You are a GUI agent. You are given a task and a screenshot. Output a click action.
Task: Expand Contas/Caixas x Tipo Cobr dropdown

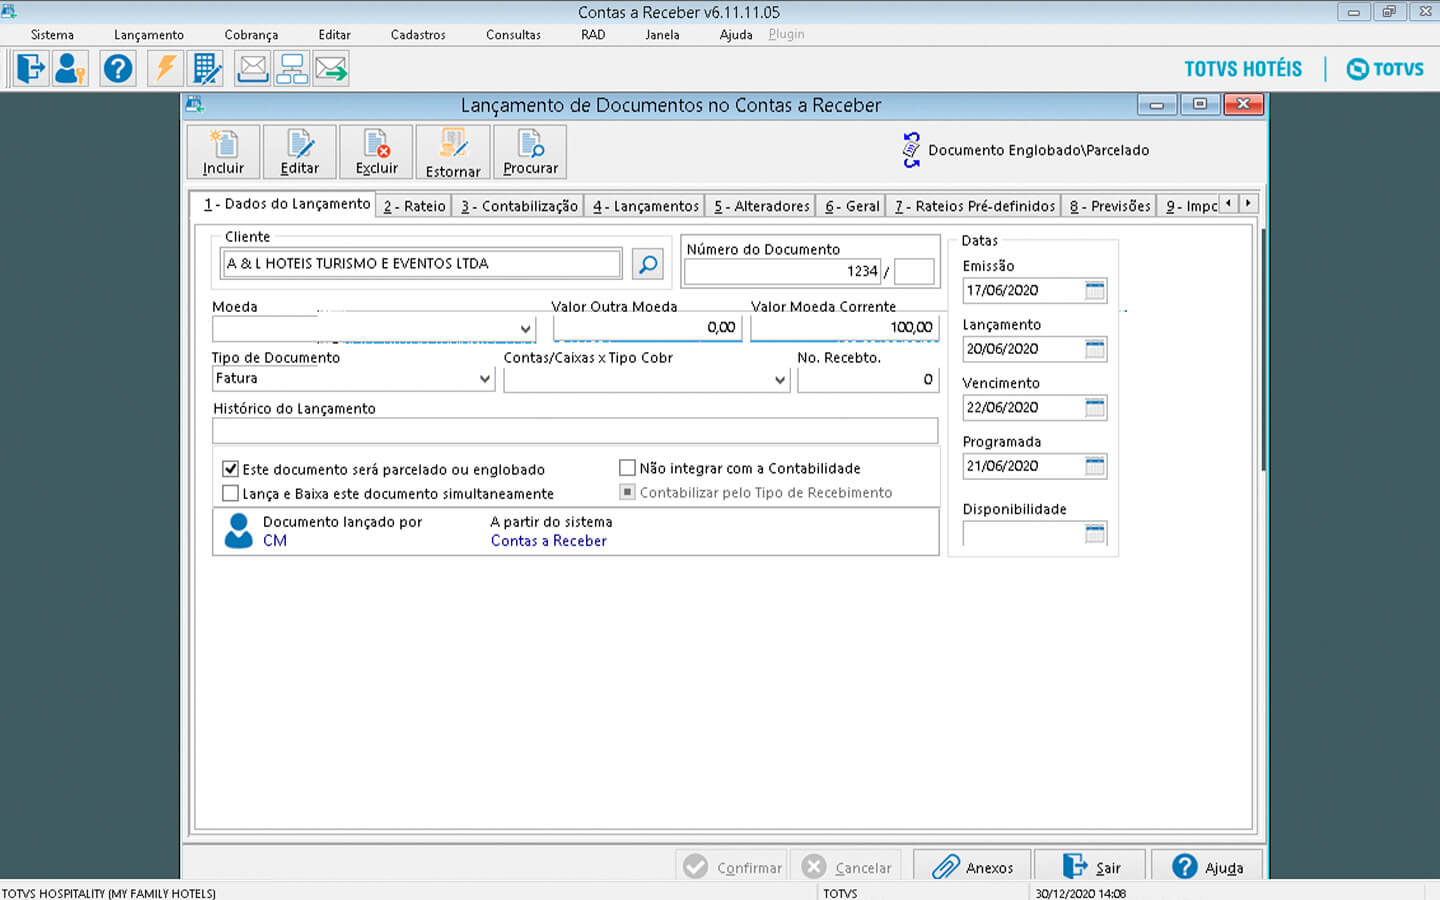click(780, 380)
